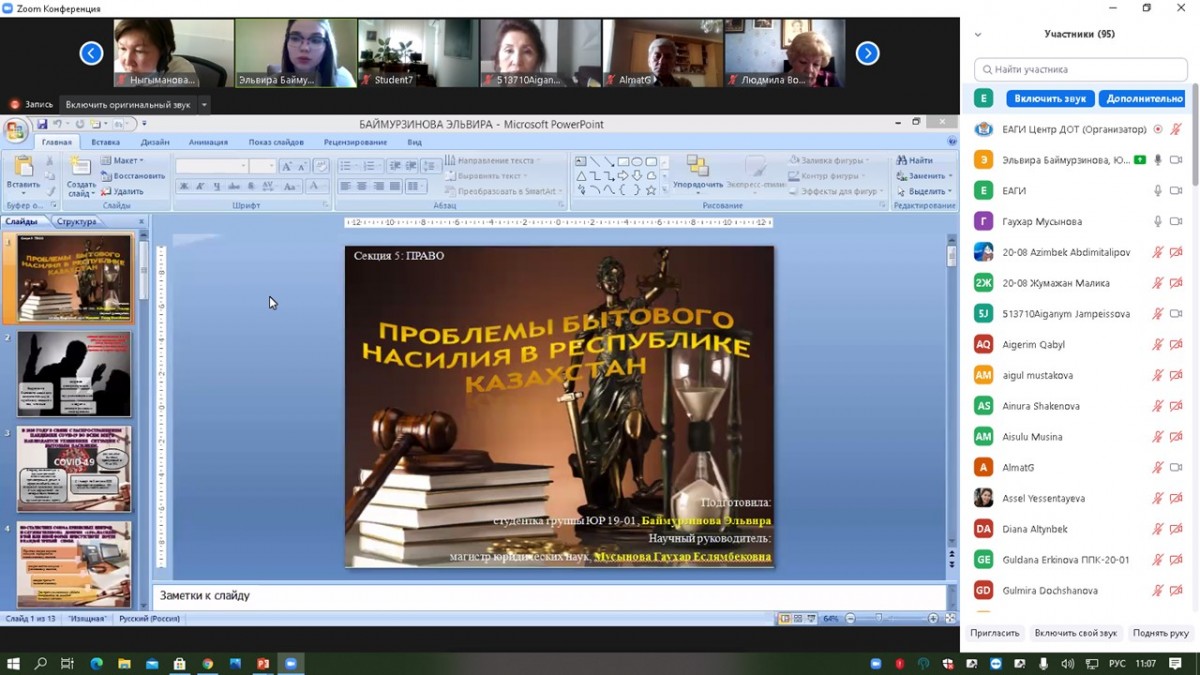
Task: Switch to slide sorter view icon
Action: tap(798, 619)
